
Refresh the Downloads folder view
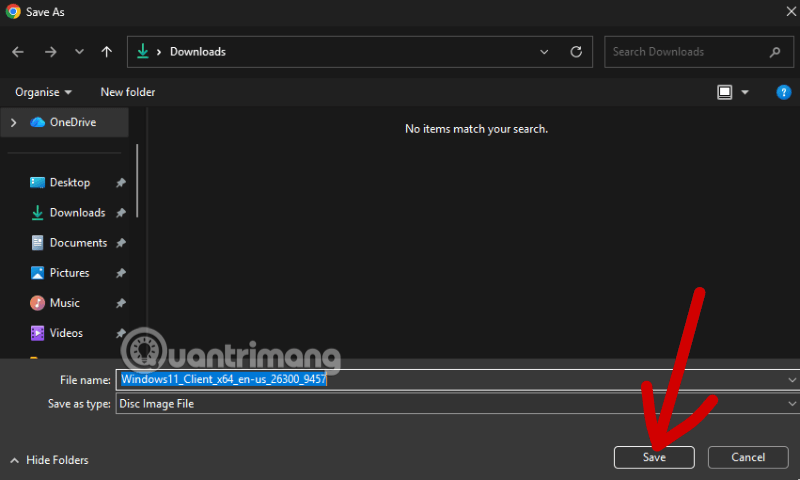tap(576, 52)
